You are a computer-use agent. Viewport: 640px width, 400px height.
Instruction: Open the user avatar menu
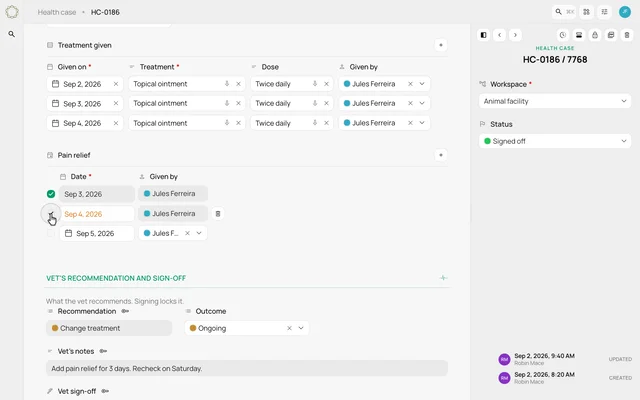click(x=624, y=12)
